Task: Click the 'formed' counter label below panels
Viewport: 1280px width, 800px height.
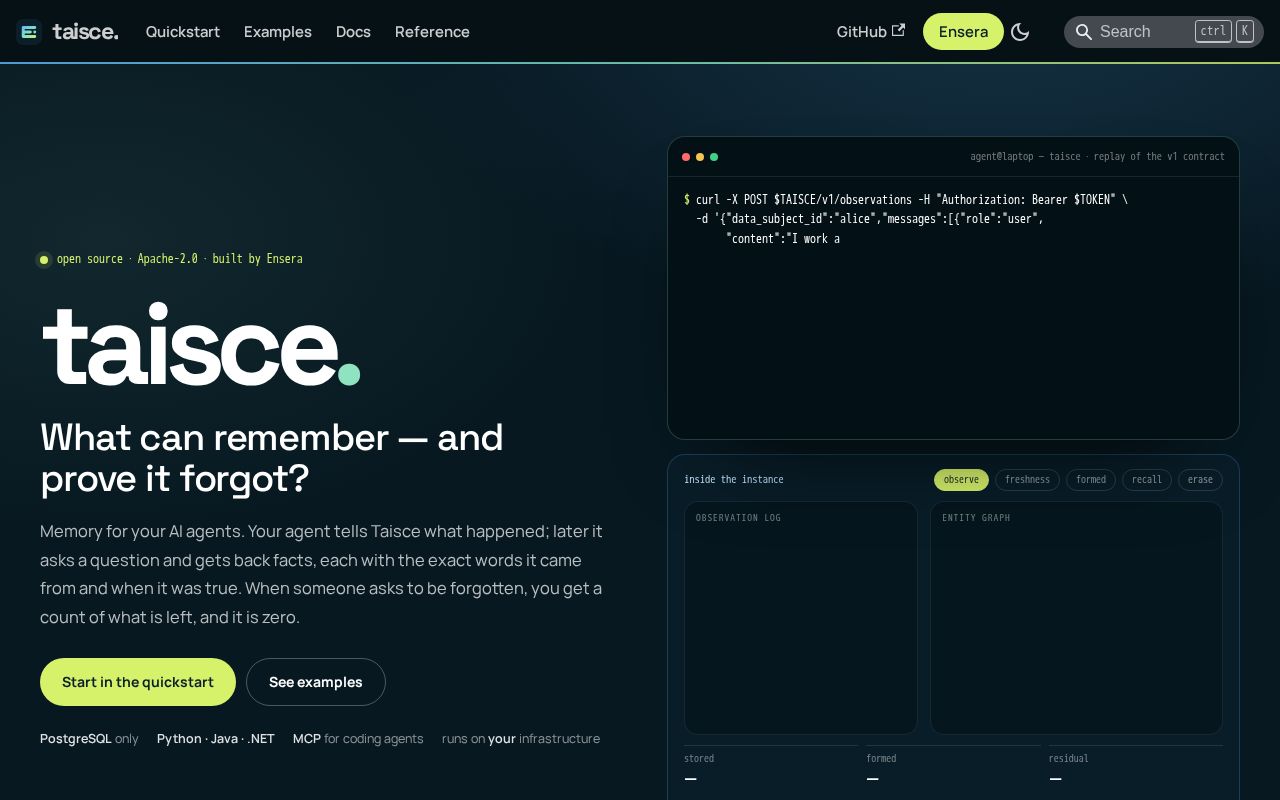Action: tap(881, 759)
